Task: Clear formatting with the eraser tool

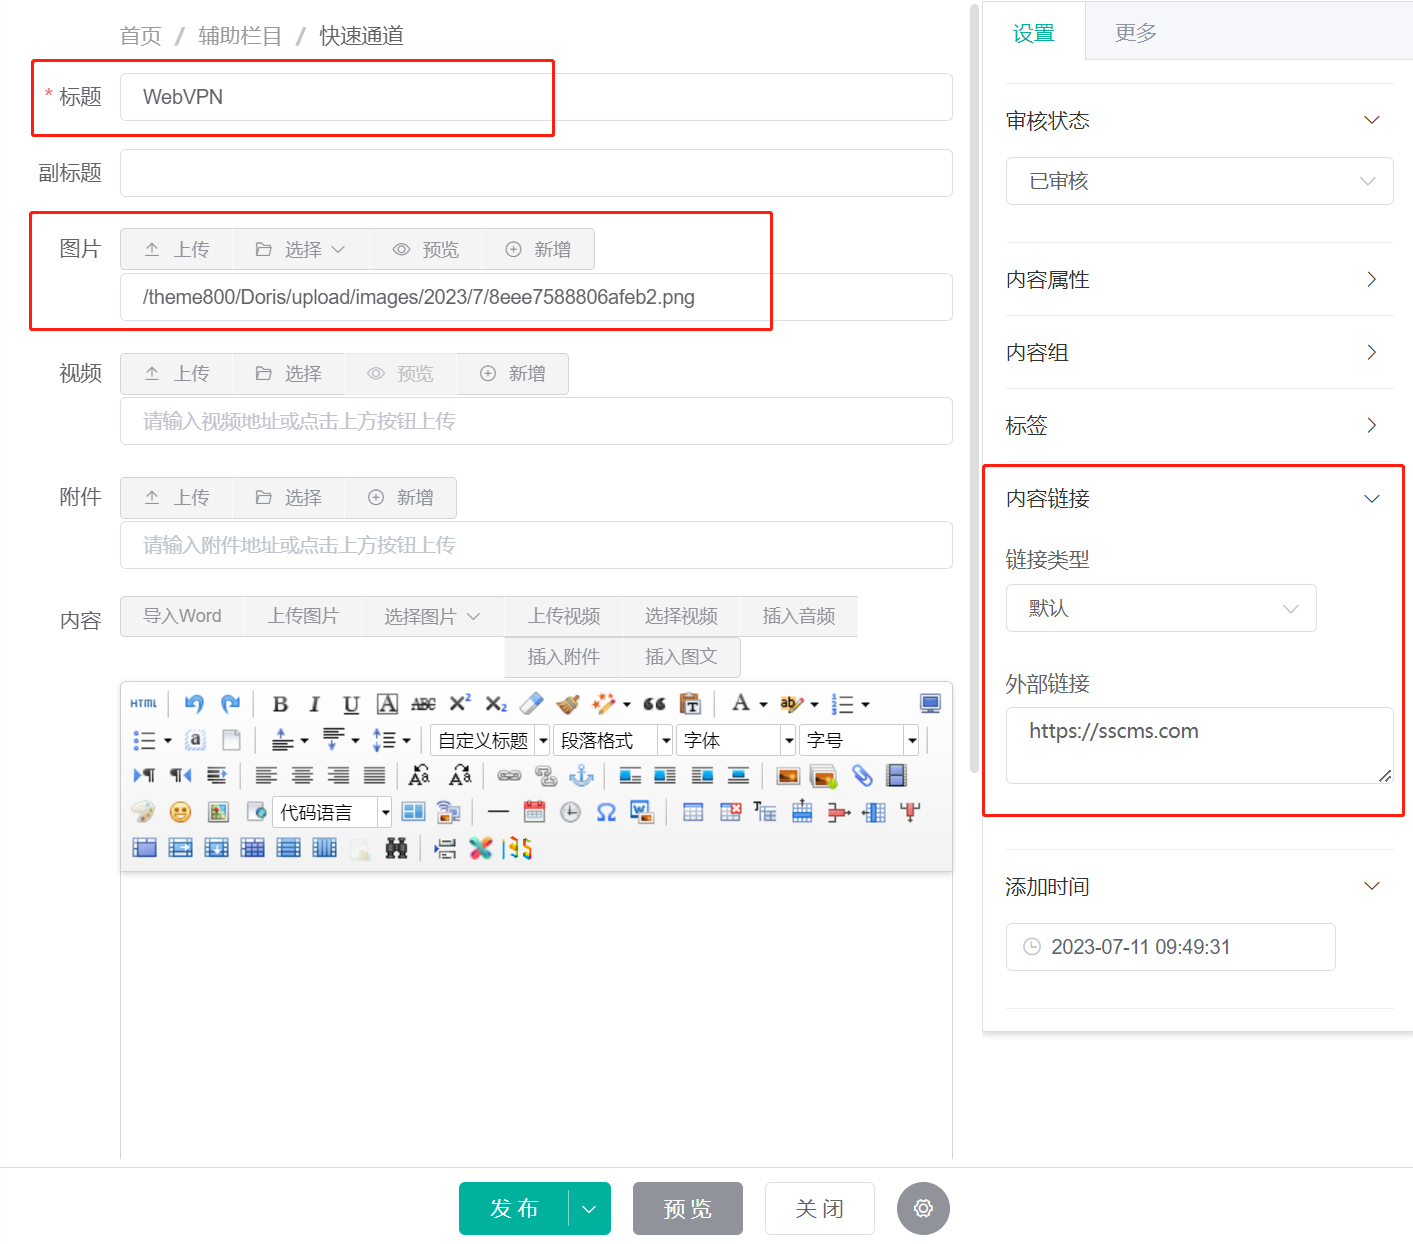Action: 531,703
